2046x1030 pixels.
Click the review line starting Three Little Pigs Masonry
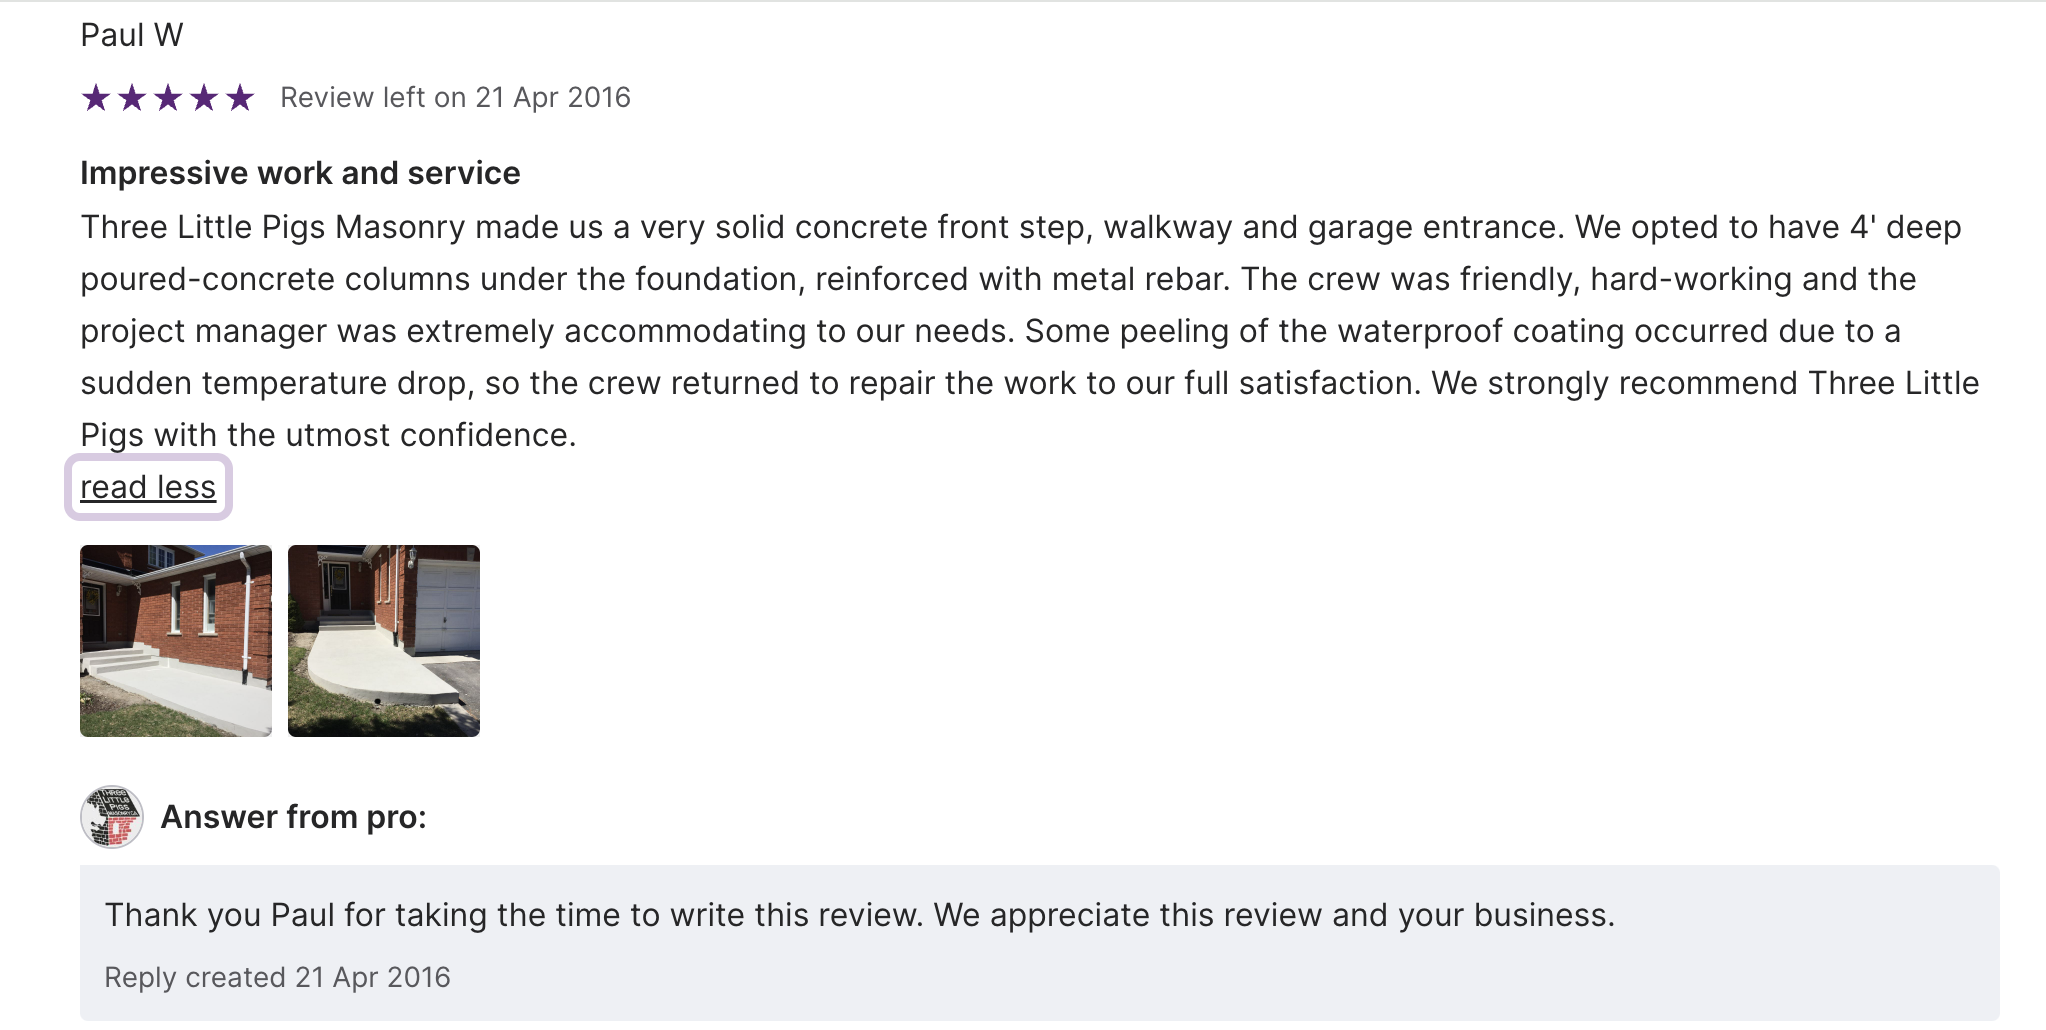click(1020, 227)
